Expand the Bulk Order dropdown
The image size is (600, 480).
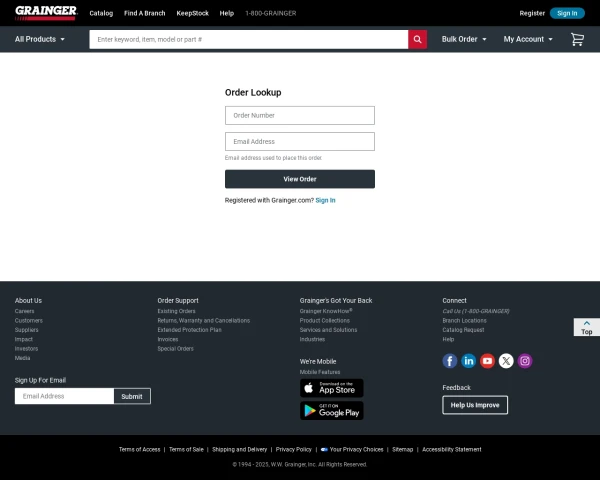(x=464, y=39)
